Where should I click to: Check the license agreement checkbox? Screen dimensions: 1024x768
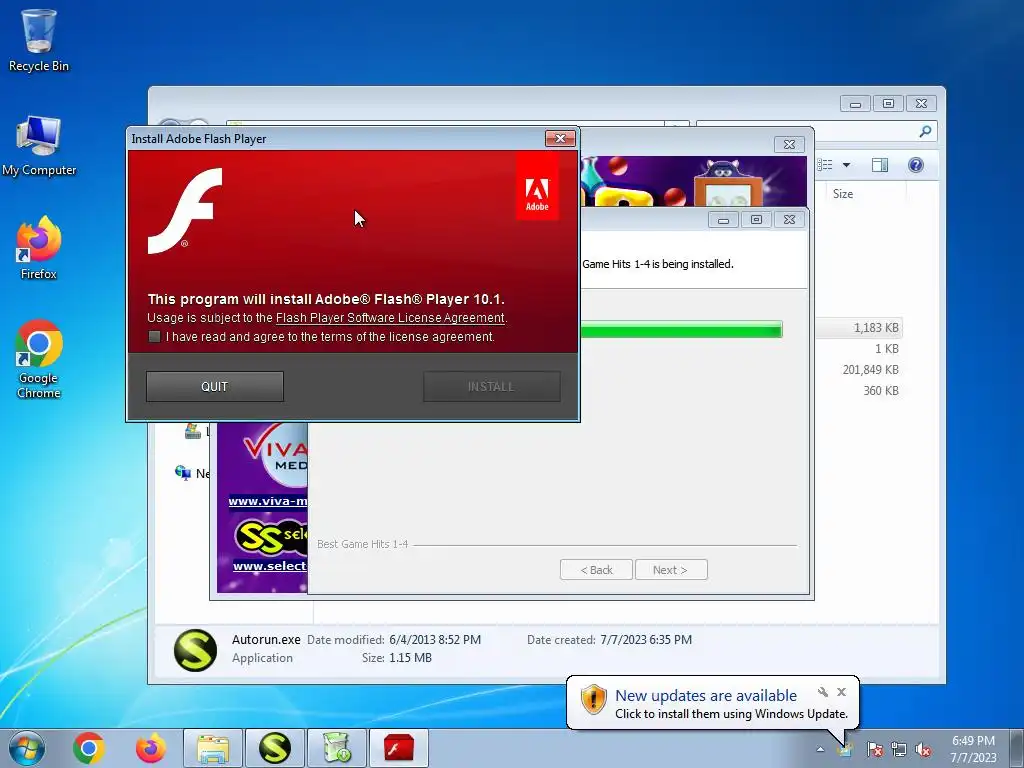[154, 336]
